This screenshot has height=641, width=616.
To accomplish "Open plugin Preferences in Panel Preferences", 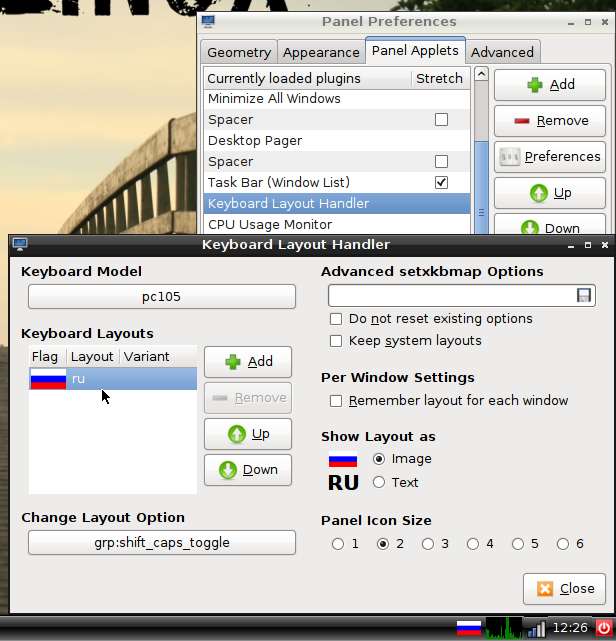I will (x=550, y=157).
